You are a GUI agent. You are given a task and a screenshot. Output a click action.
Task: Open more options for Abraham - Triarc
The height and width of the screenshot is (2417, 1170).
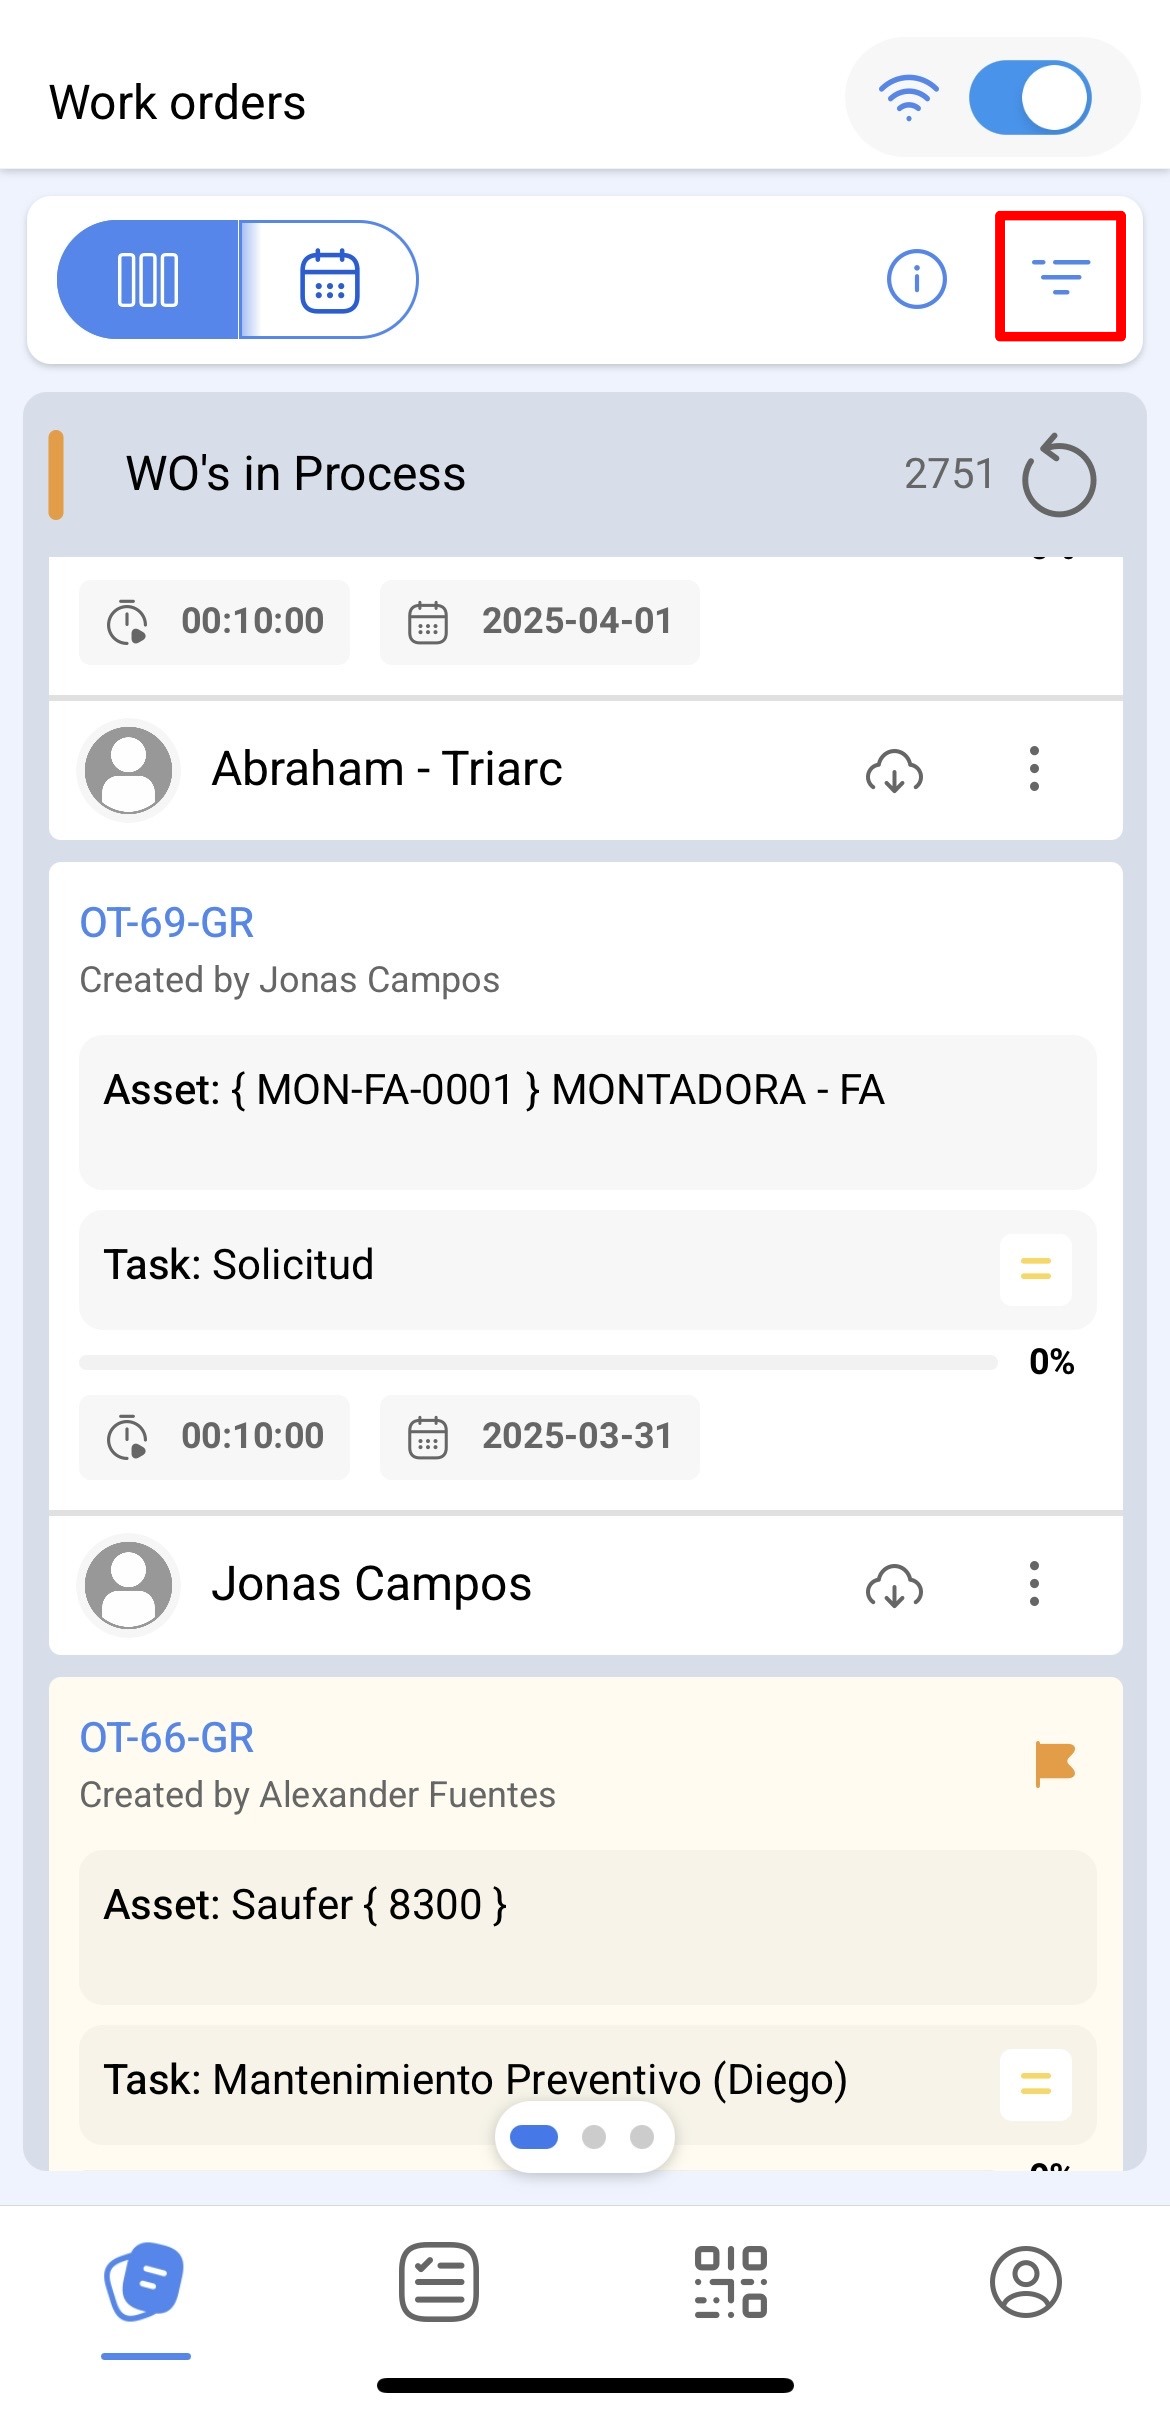pos(1034,769)
